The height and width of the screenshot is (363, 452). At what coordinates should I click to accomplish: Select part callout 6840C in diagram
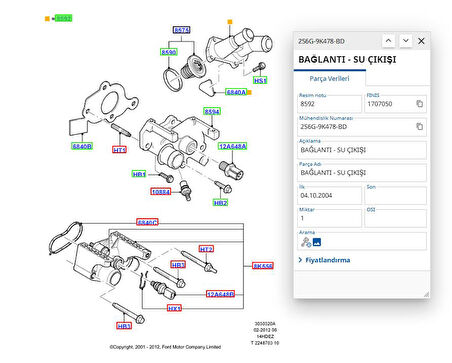147,222
